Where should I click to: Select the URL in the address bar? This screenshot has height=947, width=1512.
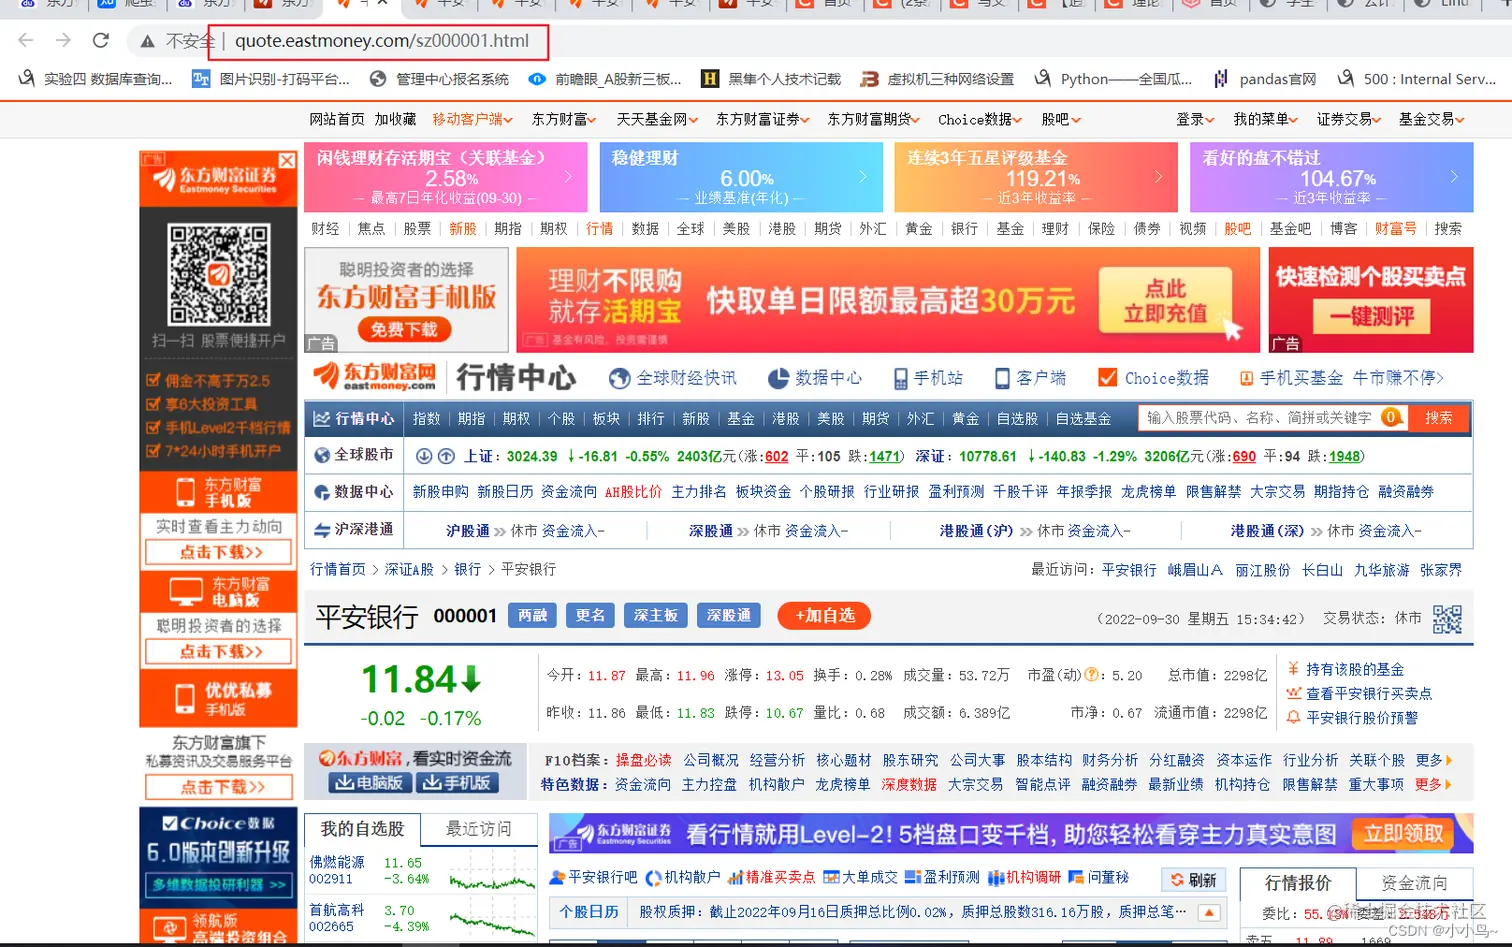click(x=381, y=41)
